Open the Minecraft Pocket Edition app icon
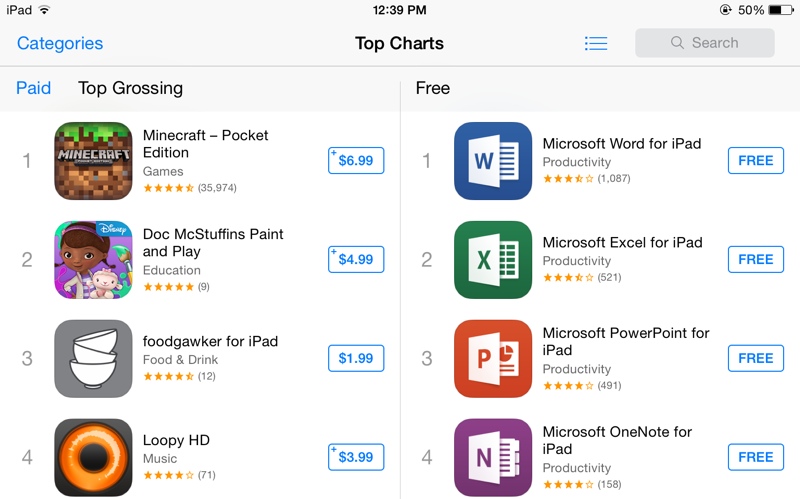This screenshot has width=800, height=499. coord(93,160)
